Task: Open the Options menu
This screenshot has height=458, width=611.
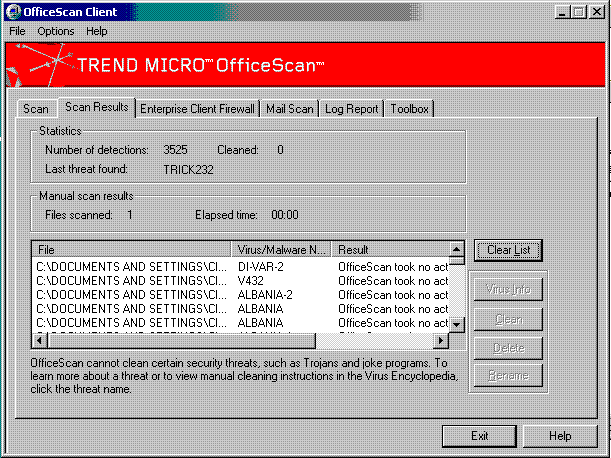Action: [56, 31]
